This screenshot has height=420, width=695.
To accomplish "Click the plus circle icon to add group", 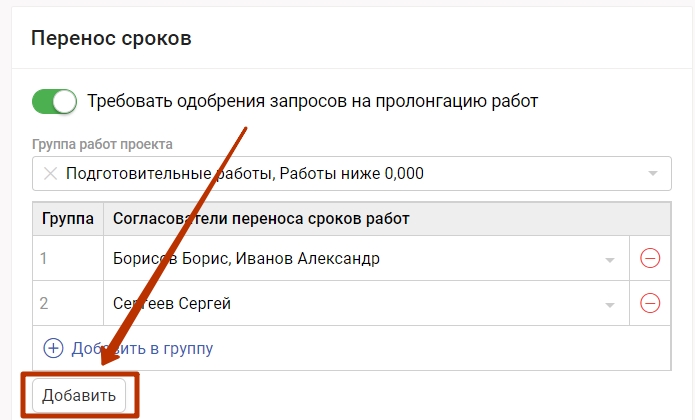I will tap(53, 348).
